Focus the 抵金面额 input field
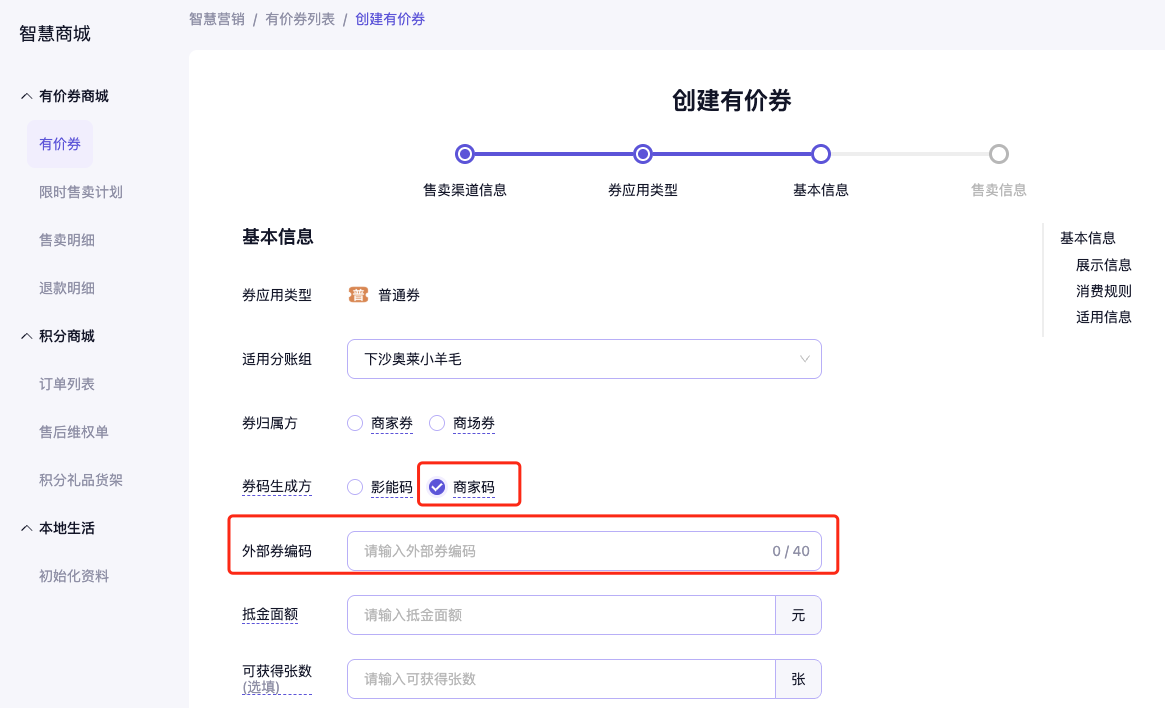Screen dimensions: 1165x708 click(560, 615)
